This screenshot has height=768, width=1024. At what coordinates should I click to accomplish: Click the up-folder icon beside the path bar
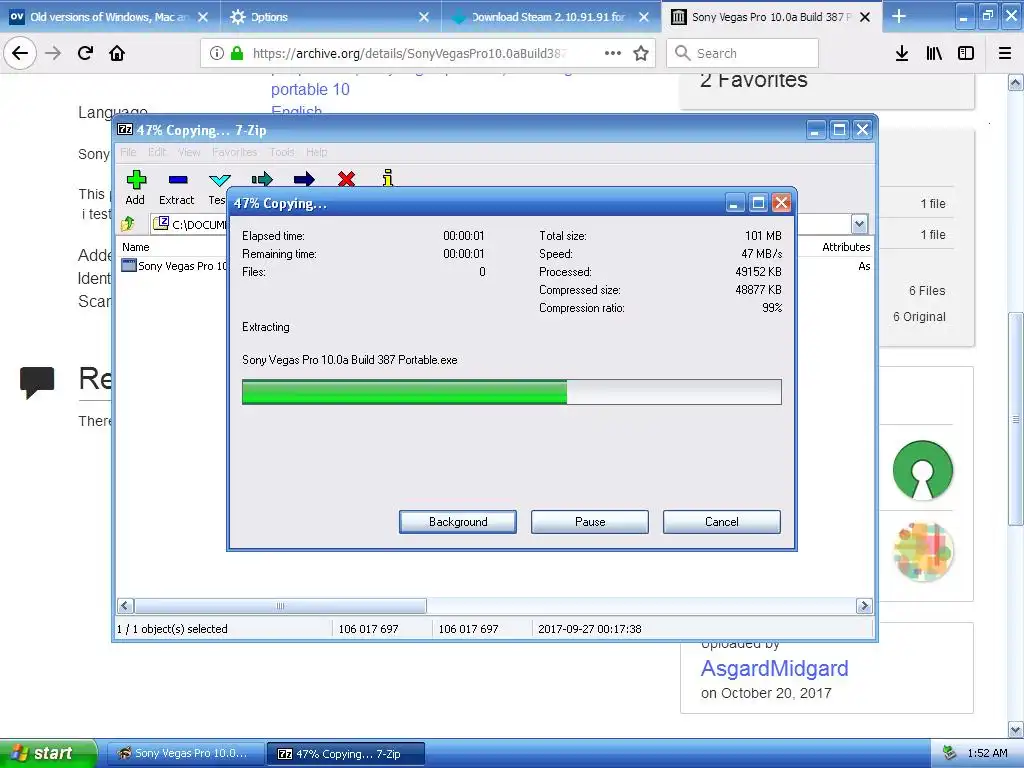127,224
